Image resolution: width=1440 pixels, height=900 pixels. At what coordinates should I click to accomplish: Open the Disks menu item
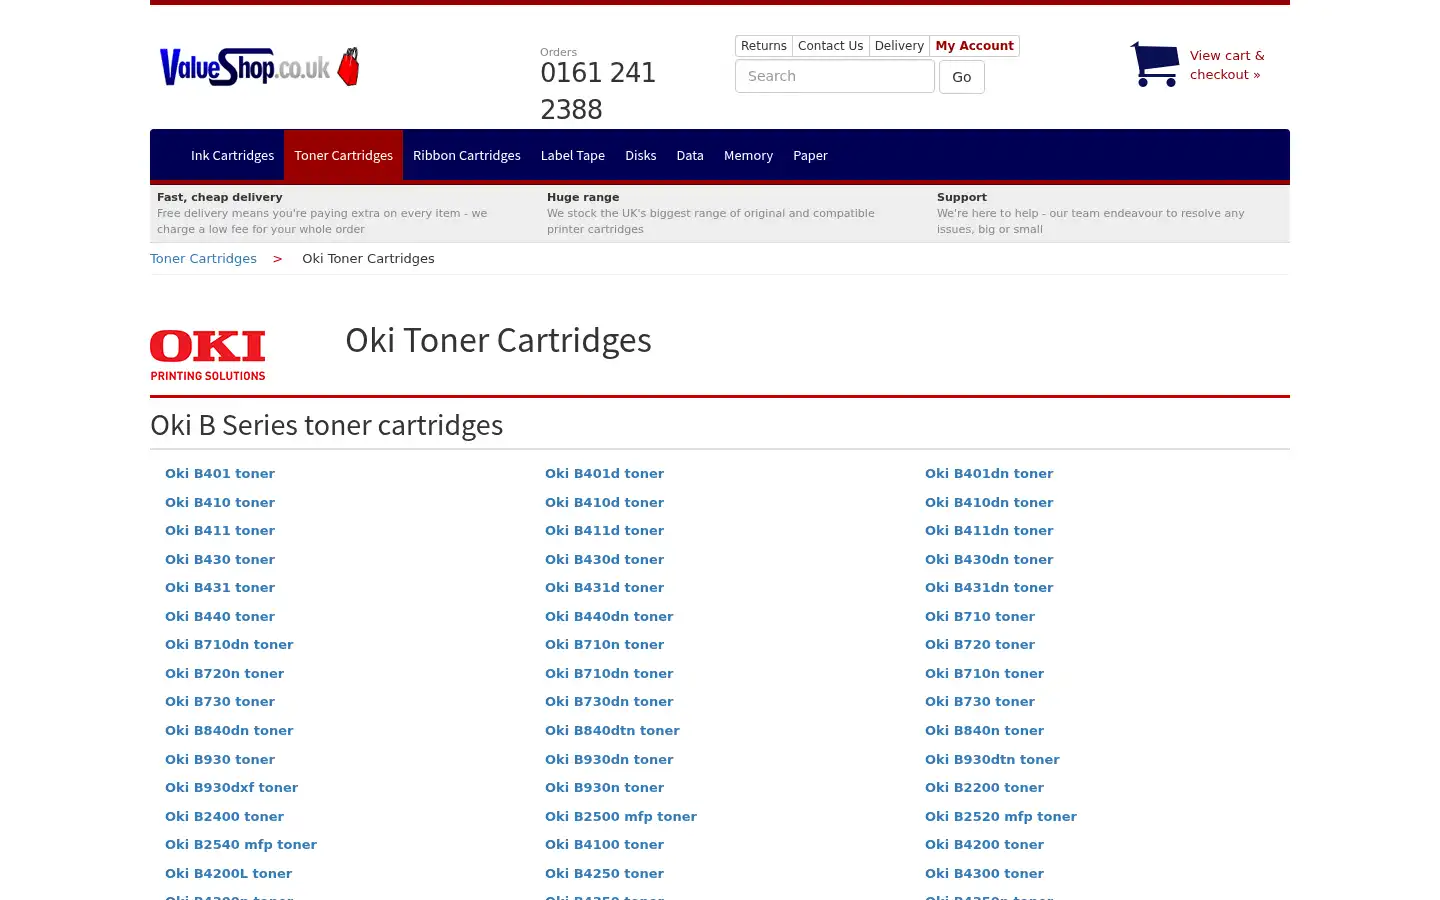(x=640, y=155)
